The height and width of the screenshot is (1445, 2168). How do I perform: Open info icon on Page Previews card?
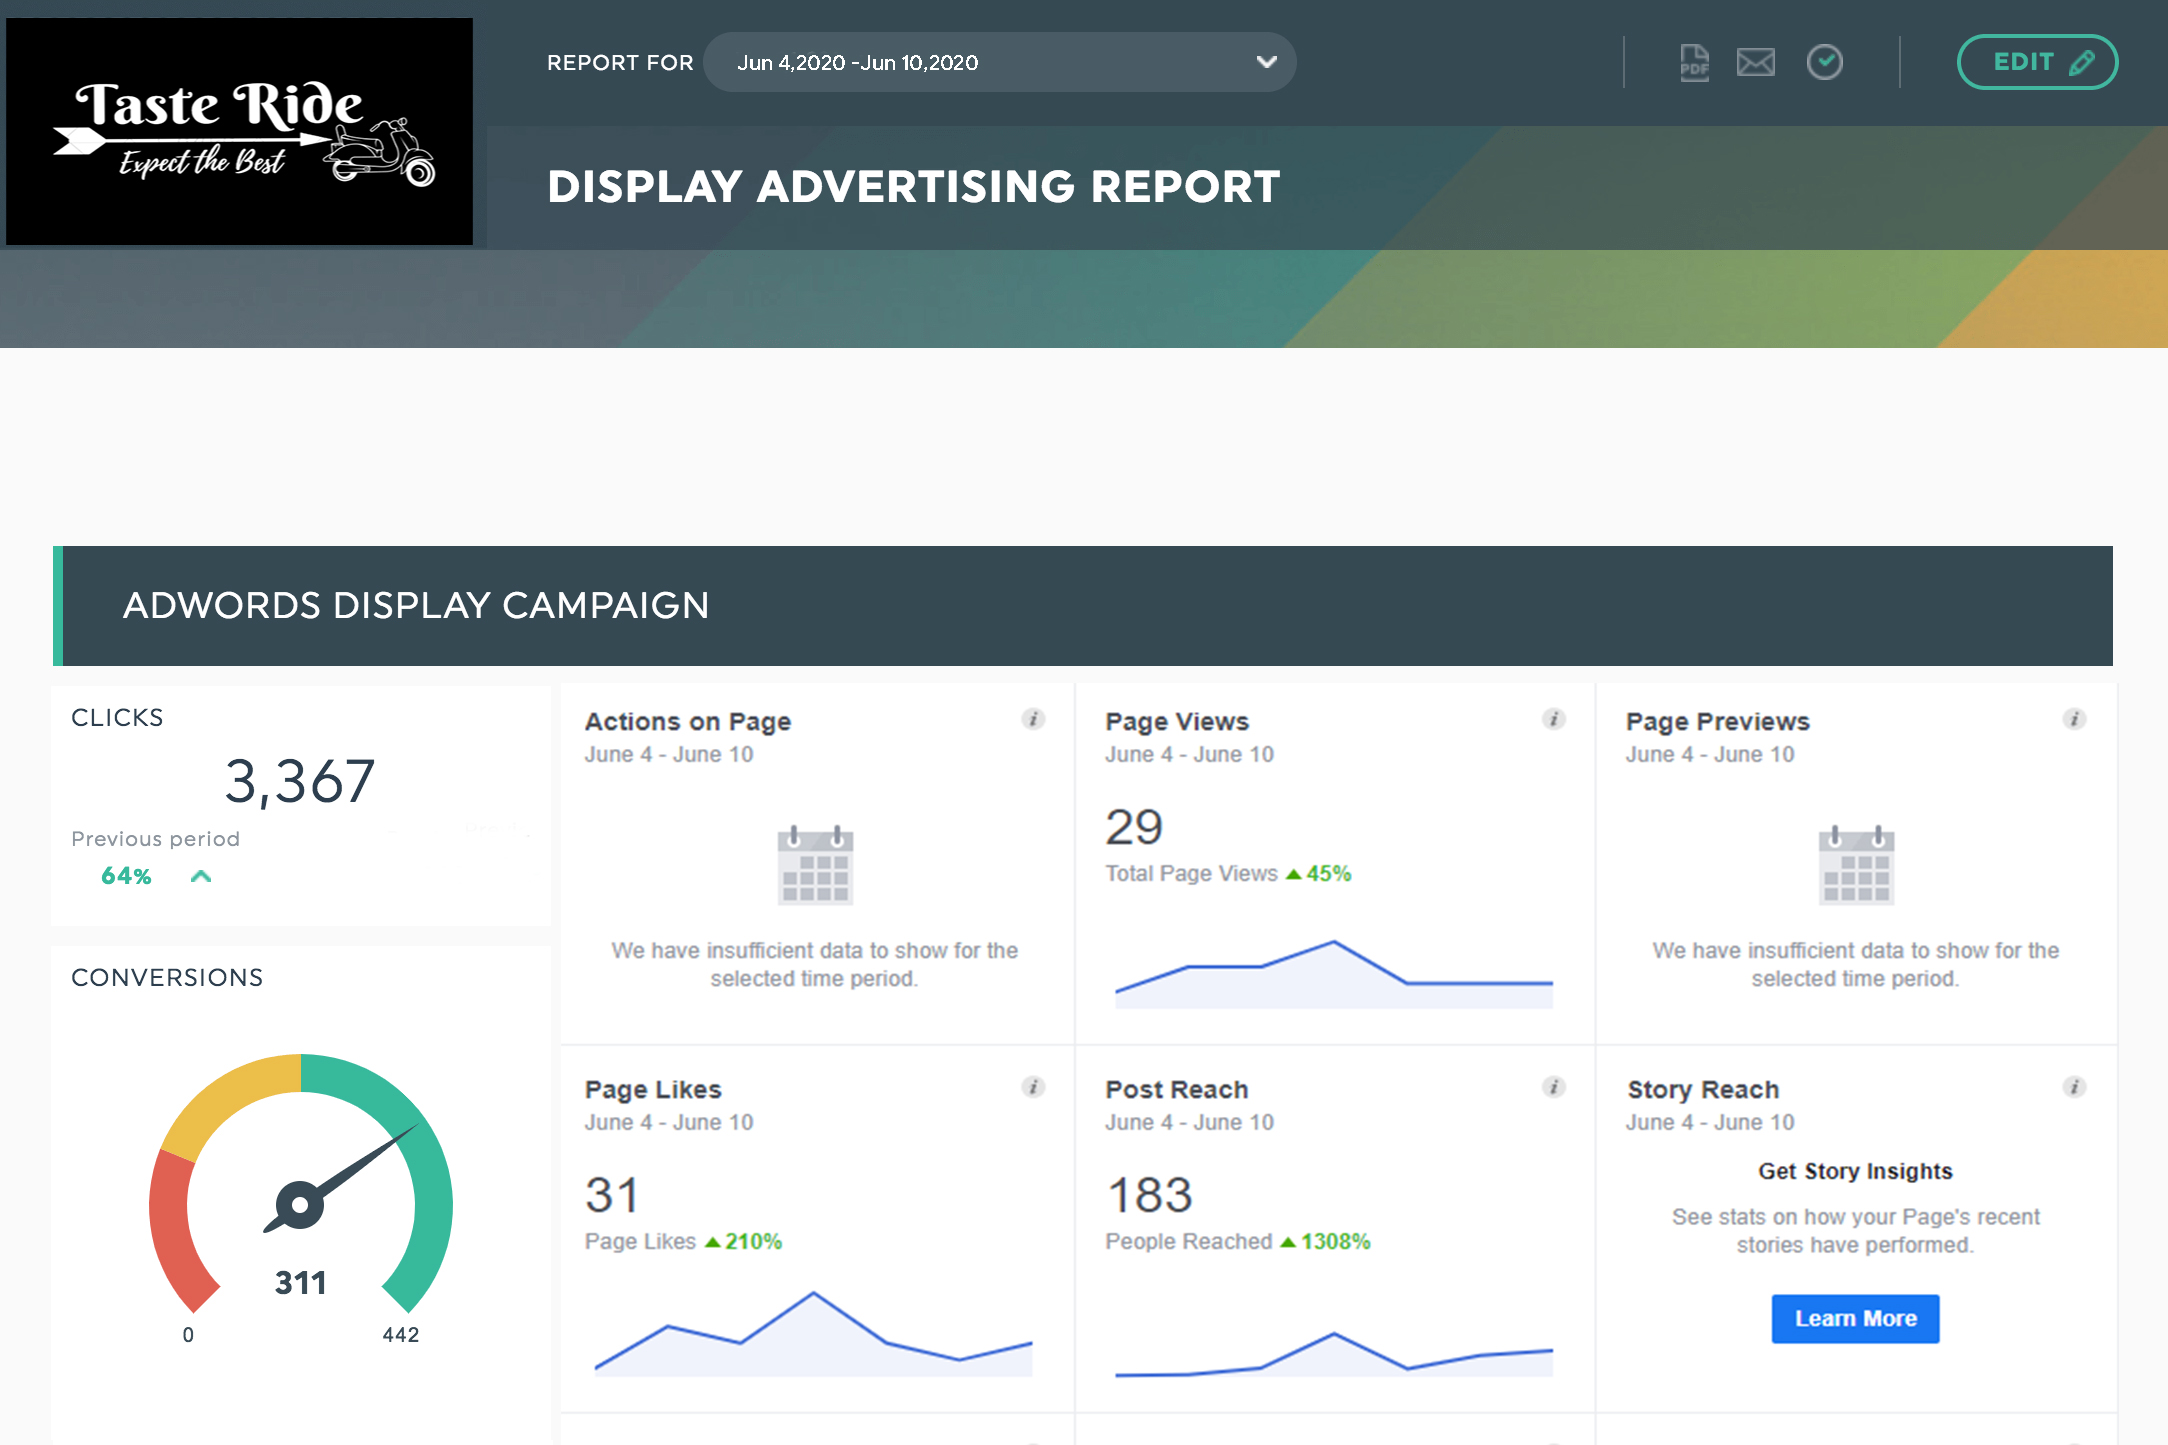coord(2074,719)
